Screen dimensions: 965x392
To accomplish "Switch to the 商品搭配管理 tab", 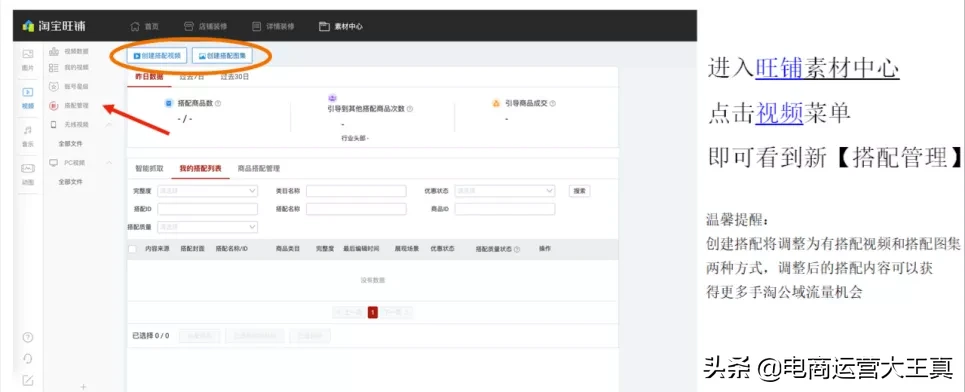I will coord(258,168).
